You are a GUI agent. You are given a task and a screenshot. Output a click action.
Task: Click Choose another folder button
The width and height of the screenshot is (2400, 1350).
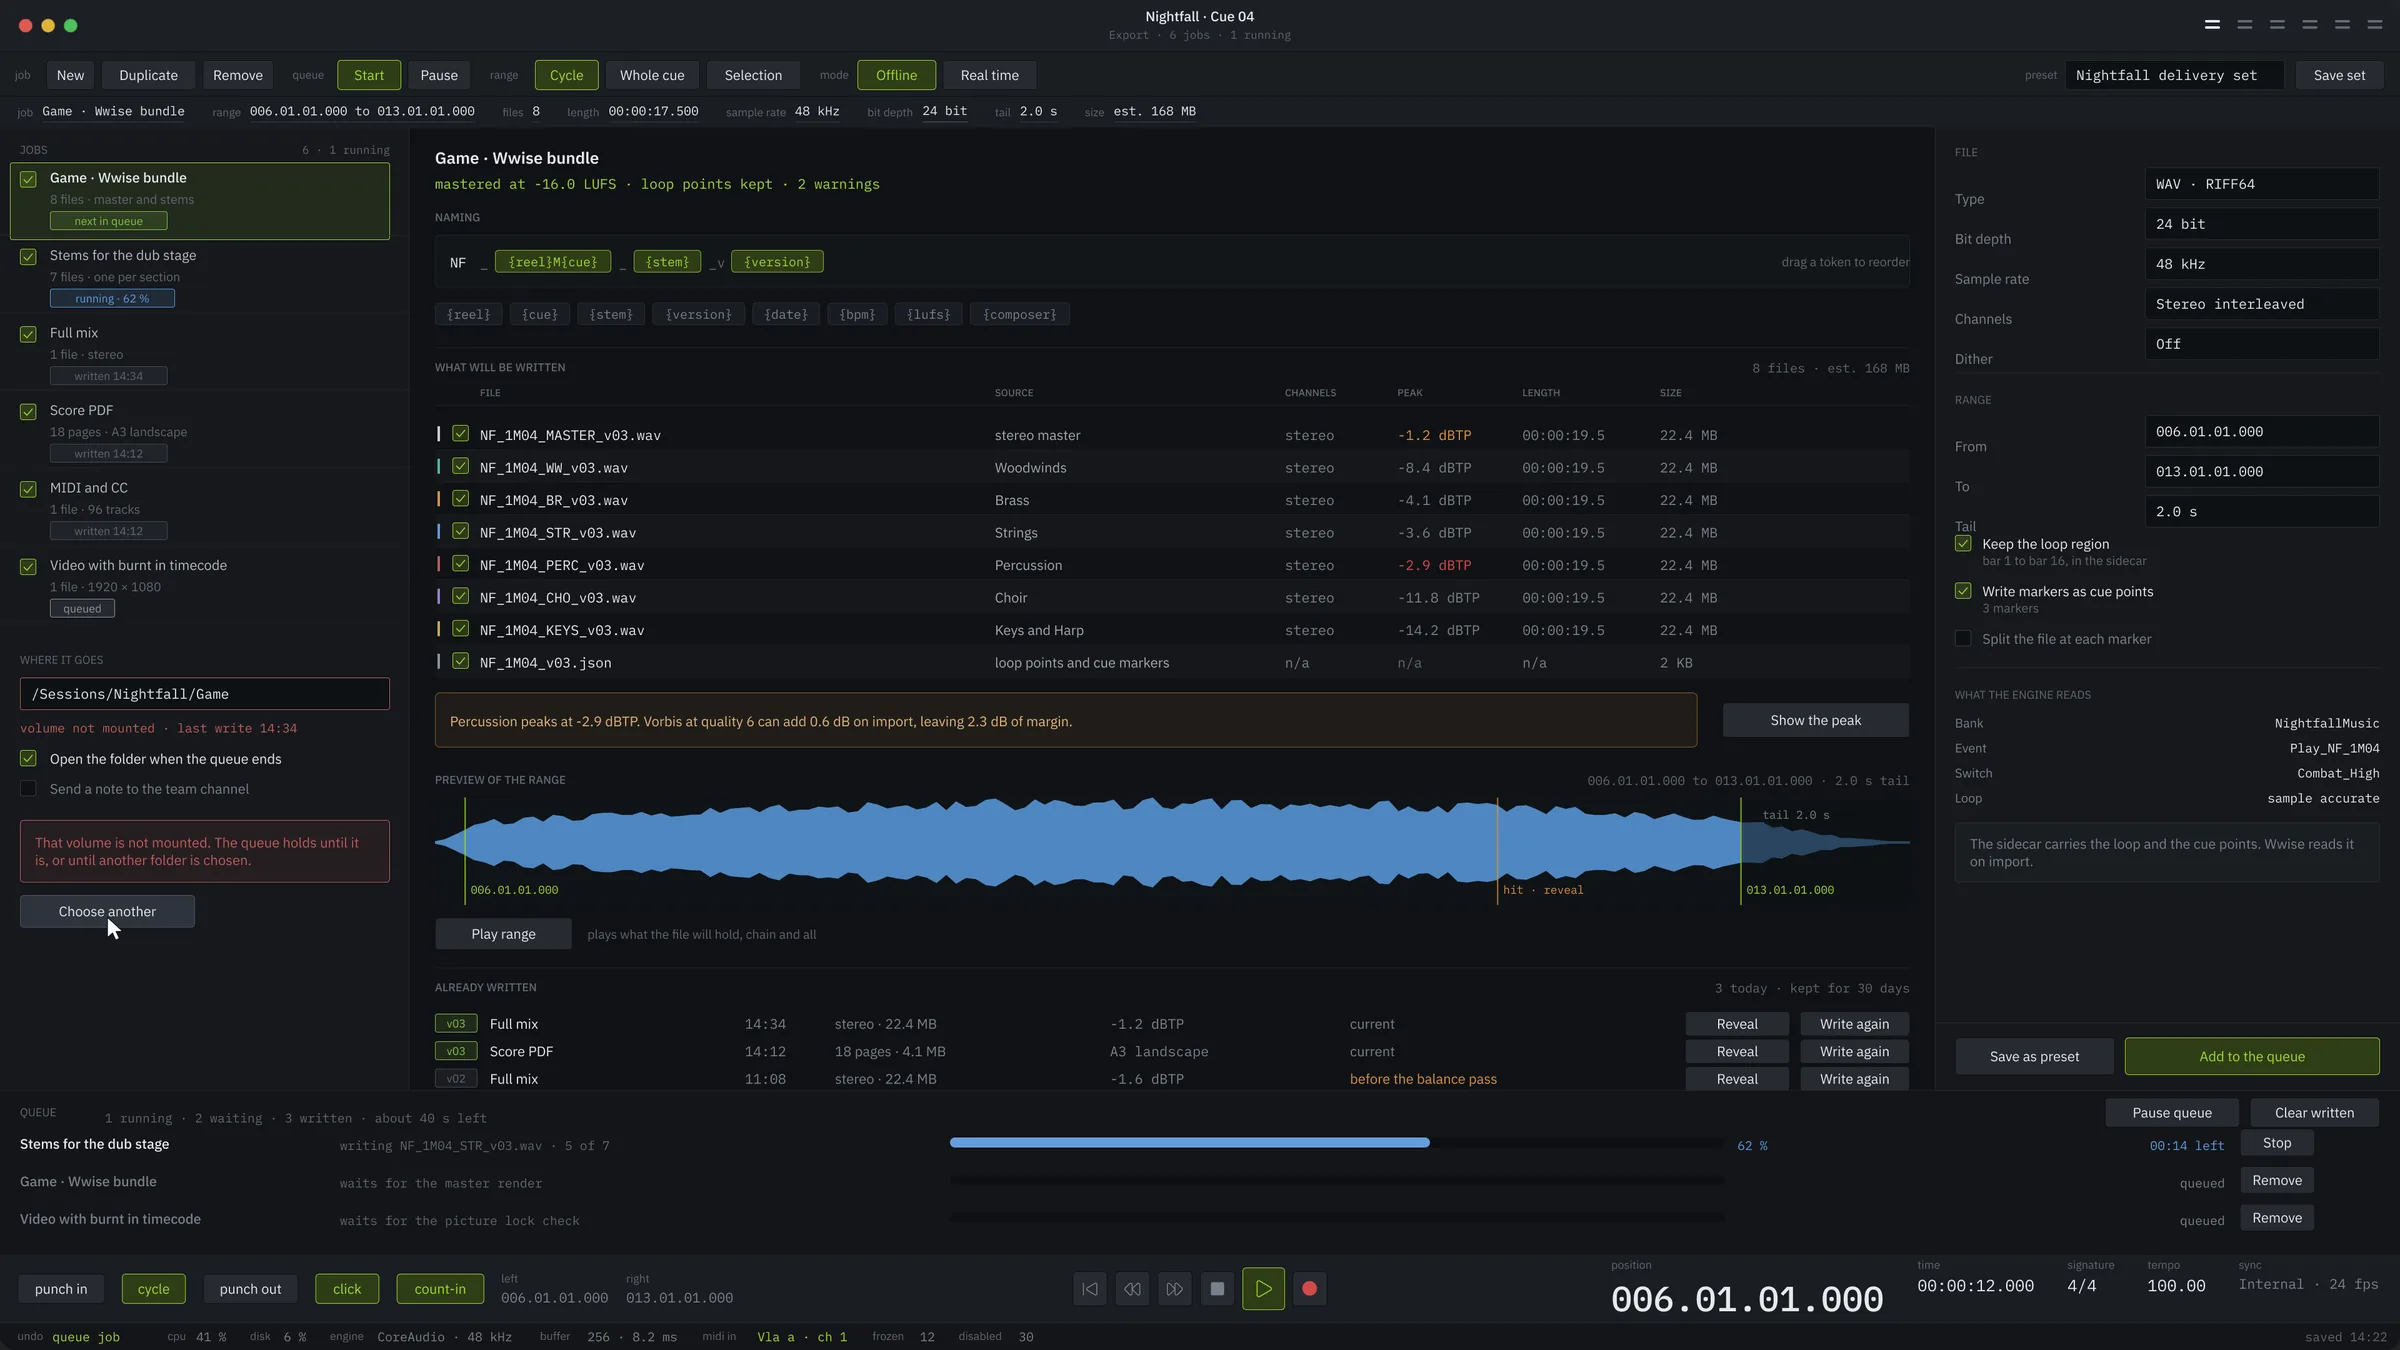[107, 911]
